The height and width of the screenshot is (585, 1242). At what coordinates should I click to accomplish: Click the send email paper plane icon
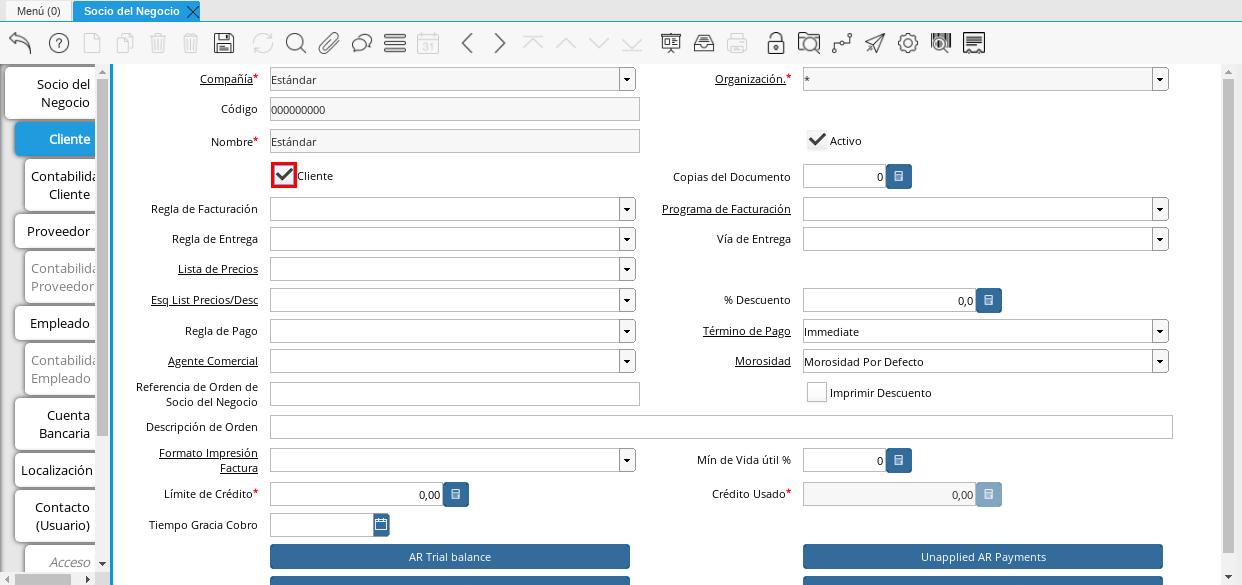875,43
